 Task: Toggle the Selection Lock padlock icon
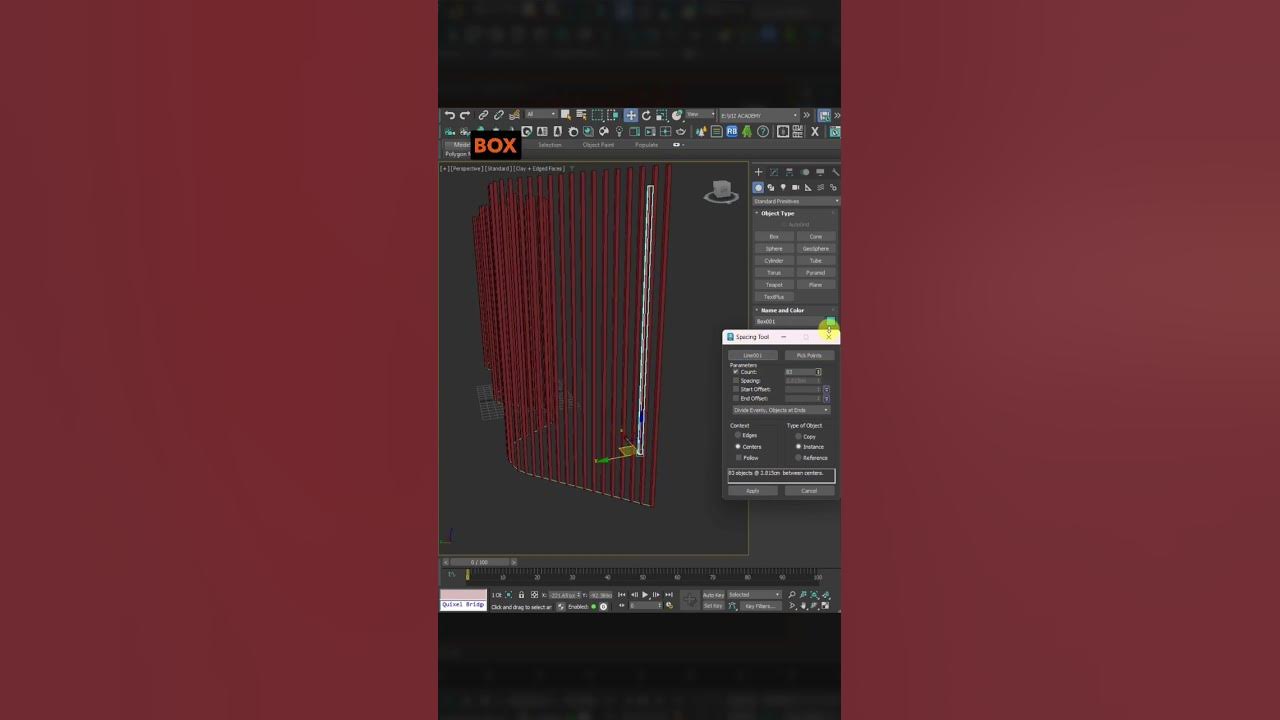[521, 595]
